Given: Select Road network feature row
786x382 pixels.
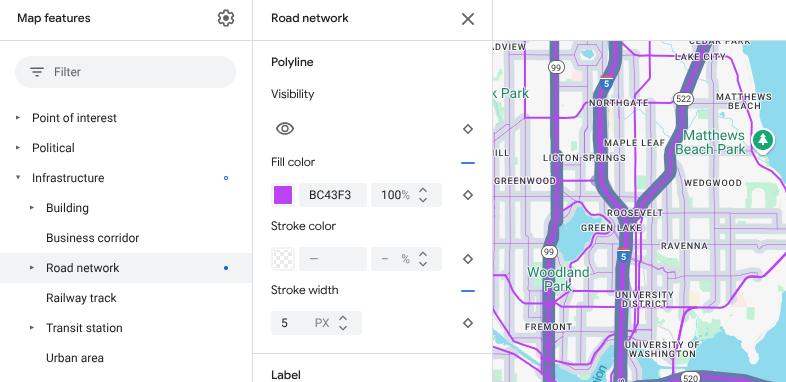Looking at the screenshot, I should pos(126,268).
